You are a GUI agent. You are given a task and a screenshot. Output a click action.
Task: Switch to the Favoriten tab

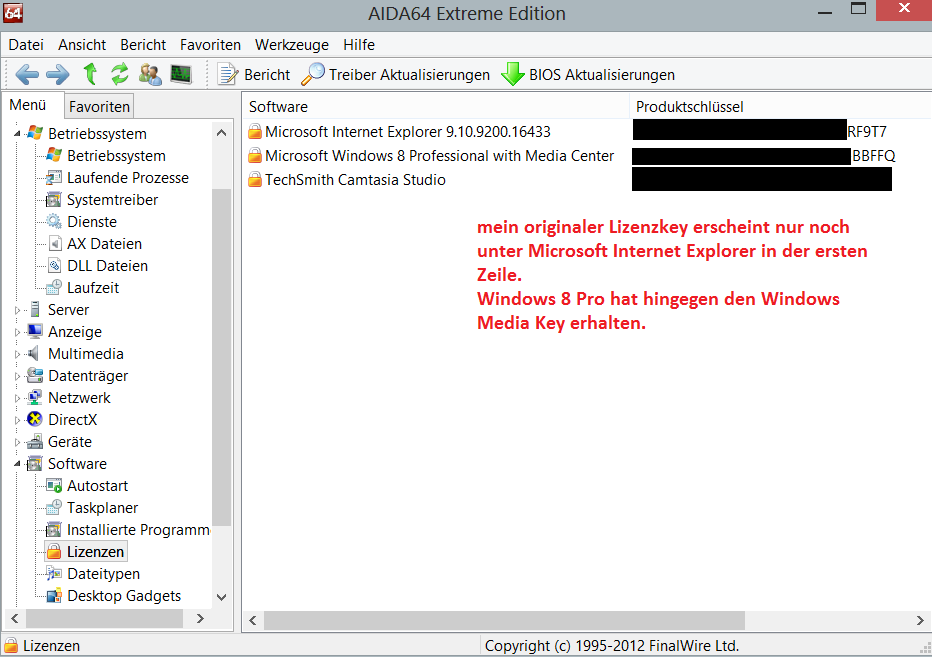click(99, 106)
